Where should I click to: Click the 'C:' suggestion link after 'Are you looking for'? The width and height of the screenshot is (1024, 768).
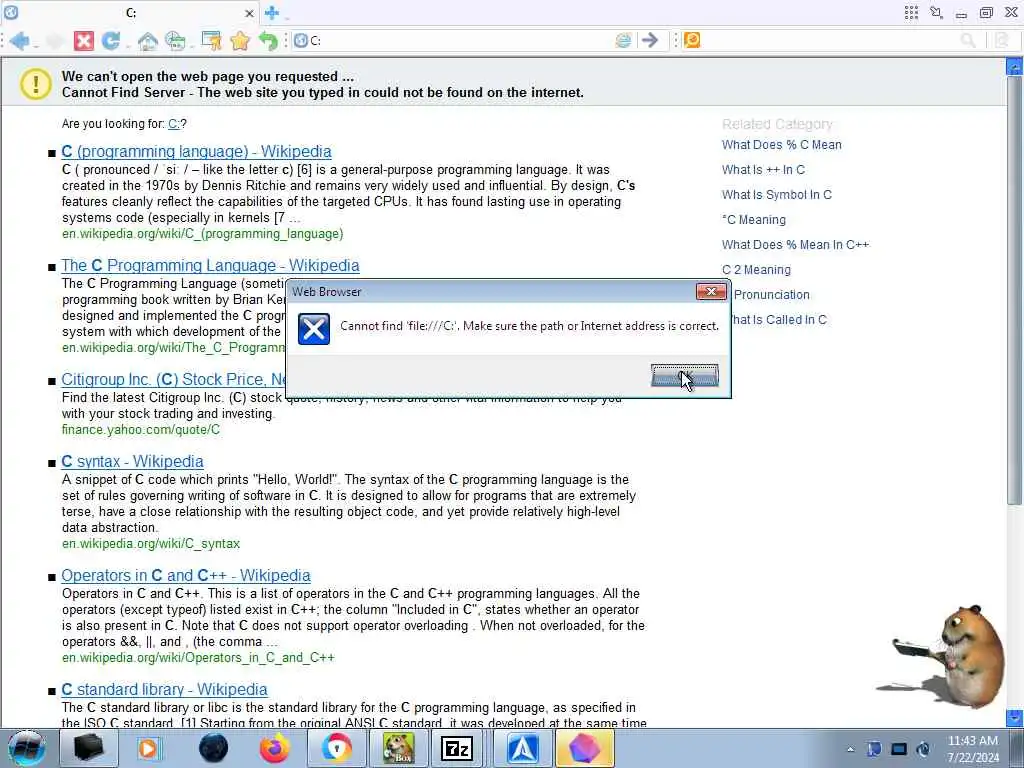point(174,124)
